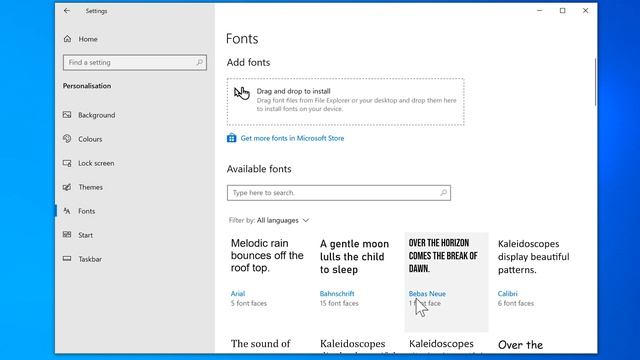640x360 pixels.
Task: Click the Colours palette icon
Action: 67,139
